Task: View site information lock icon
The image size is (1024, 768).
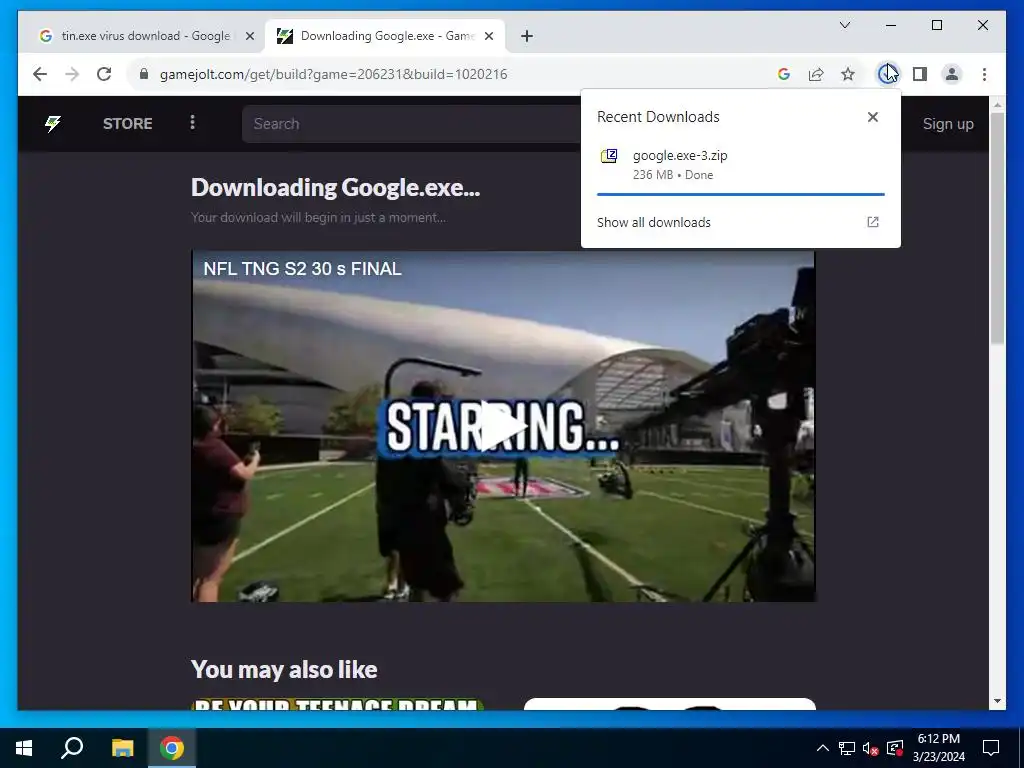Action: 144,74
